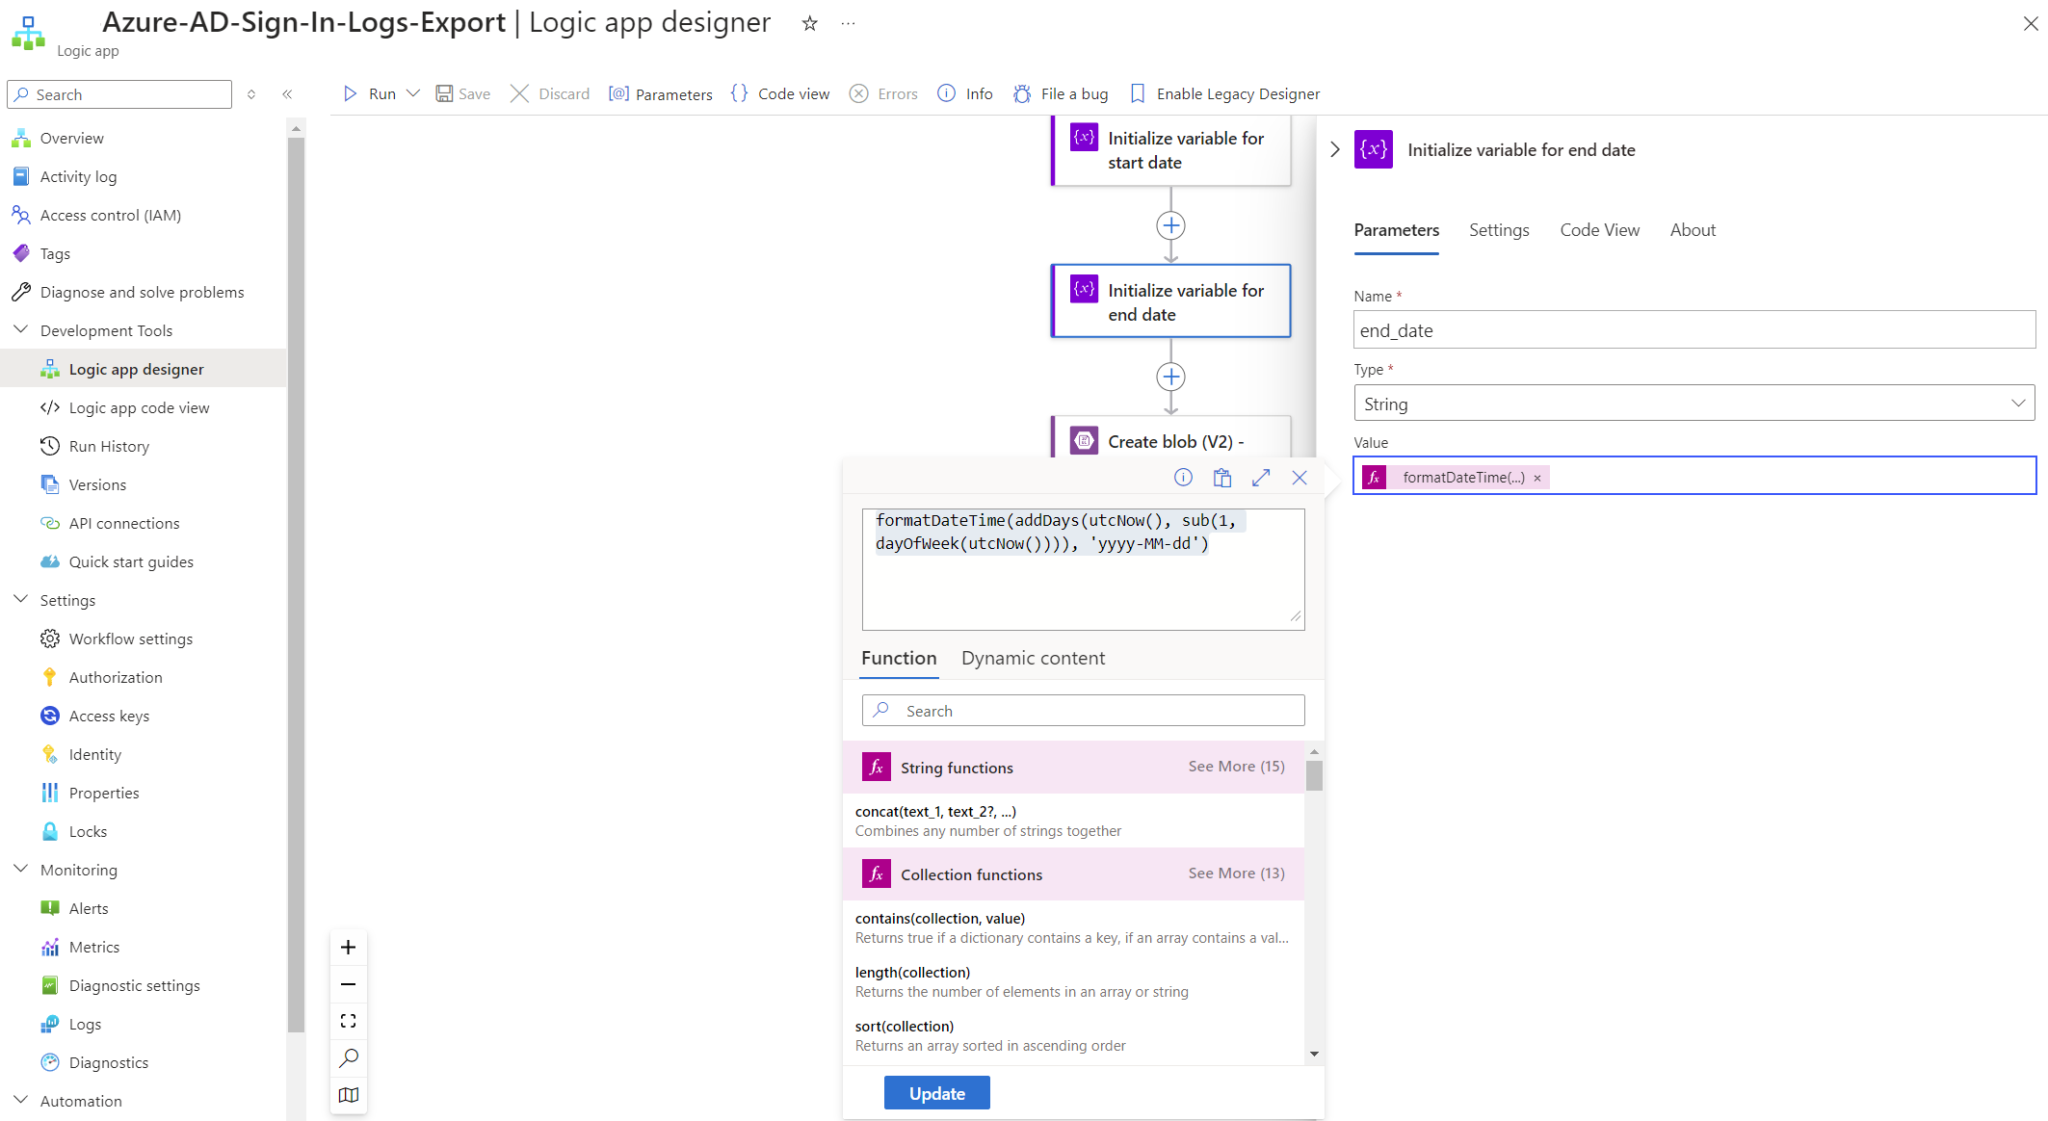
Task: Click the Name field containing end_date
Action: 1694,330
